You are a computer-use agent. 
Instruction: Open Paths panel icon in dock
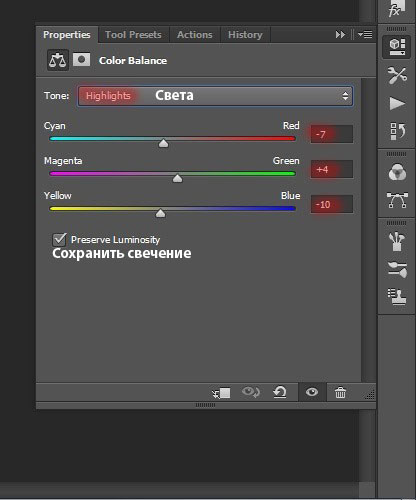tap(397, 200)
